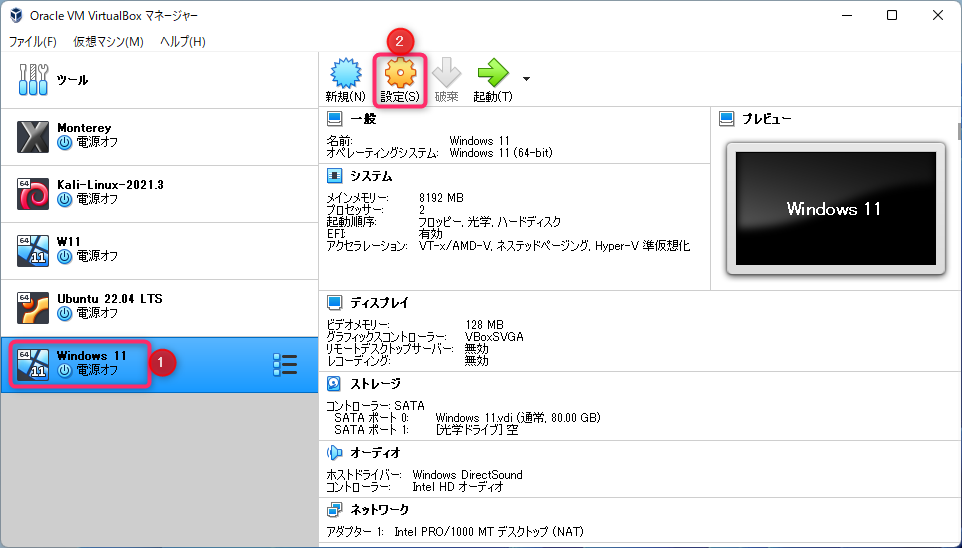Select the Ubuntu 22.04 LTS VM icon
The width and height of the screenshot is (962, 548).
coord(33,307)
